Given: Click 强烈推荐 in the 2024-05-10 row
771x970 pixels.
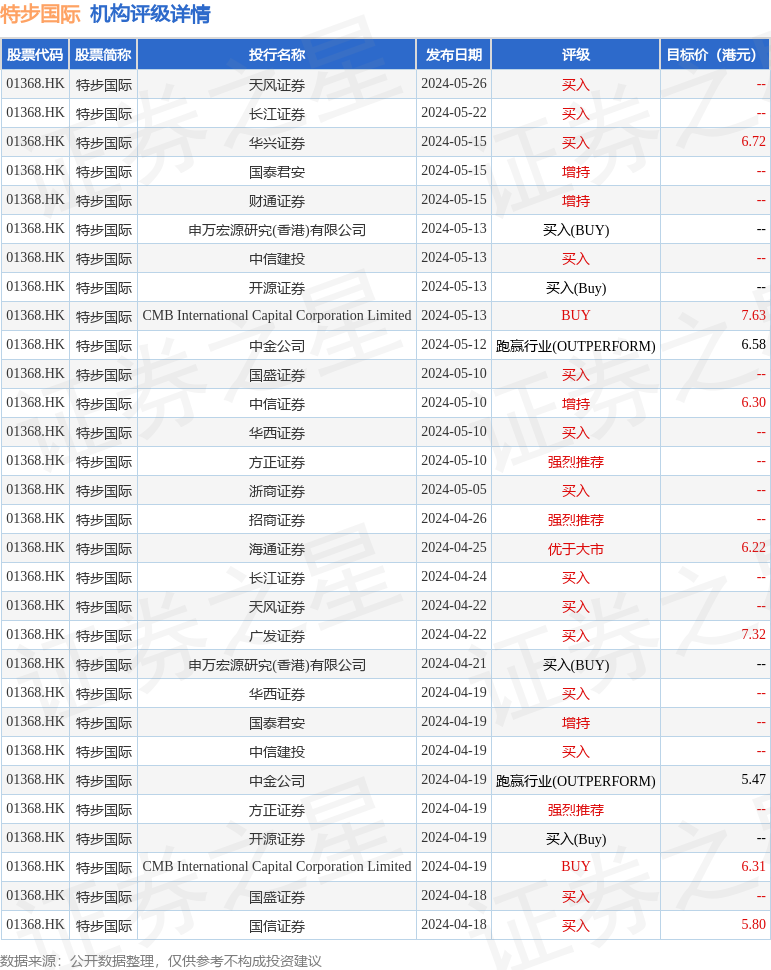Looking at the screenshot, I should (575, 462).
